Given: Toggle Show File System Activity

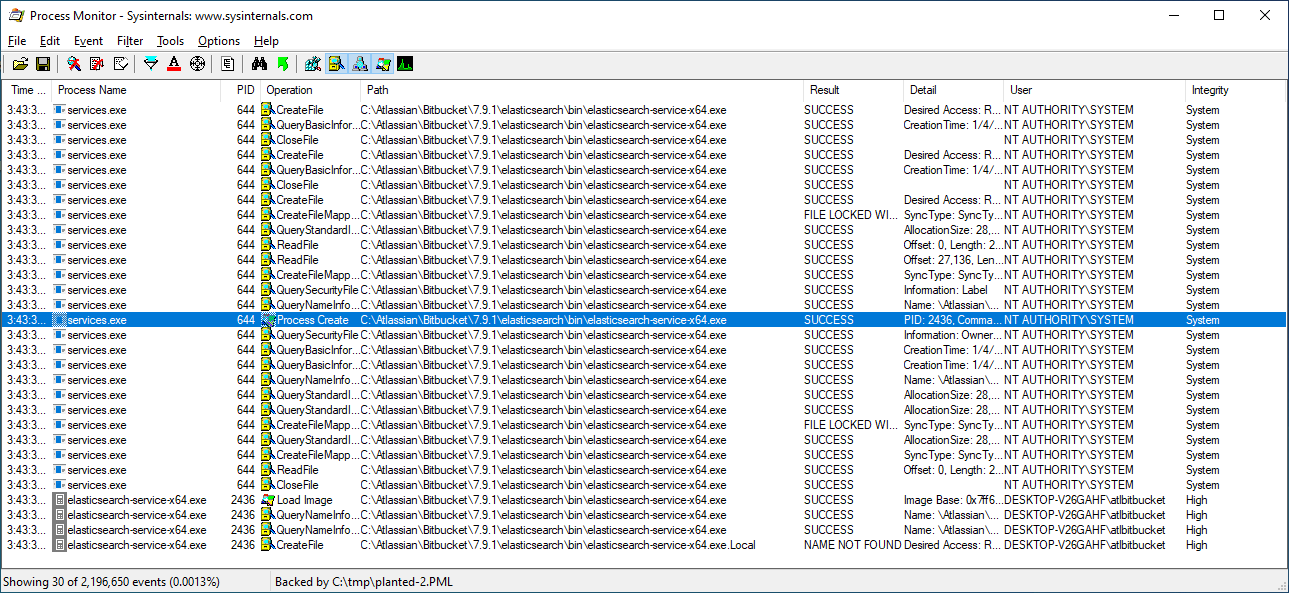Looking at the screenshot, I should click(x=336, y=64).
